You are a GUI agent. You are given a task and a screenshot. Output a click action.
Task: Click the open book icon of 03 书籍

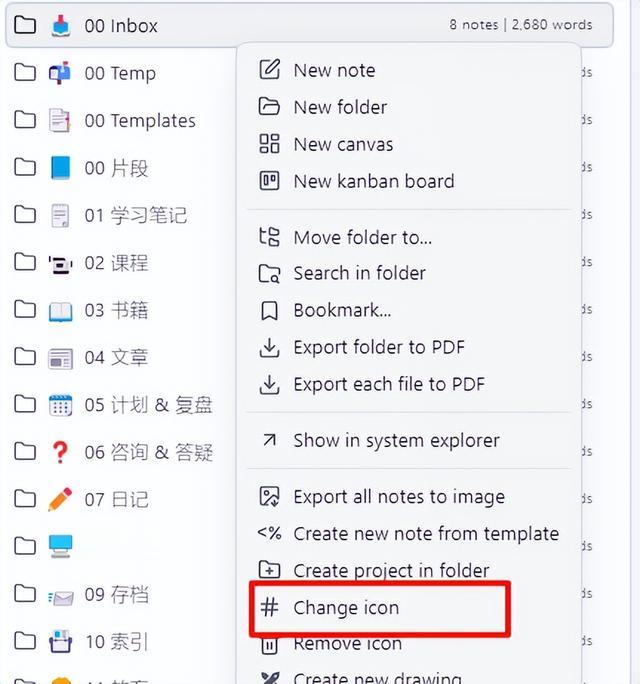pyautogui.click(x=60, y=311)
